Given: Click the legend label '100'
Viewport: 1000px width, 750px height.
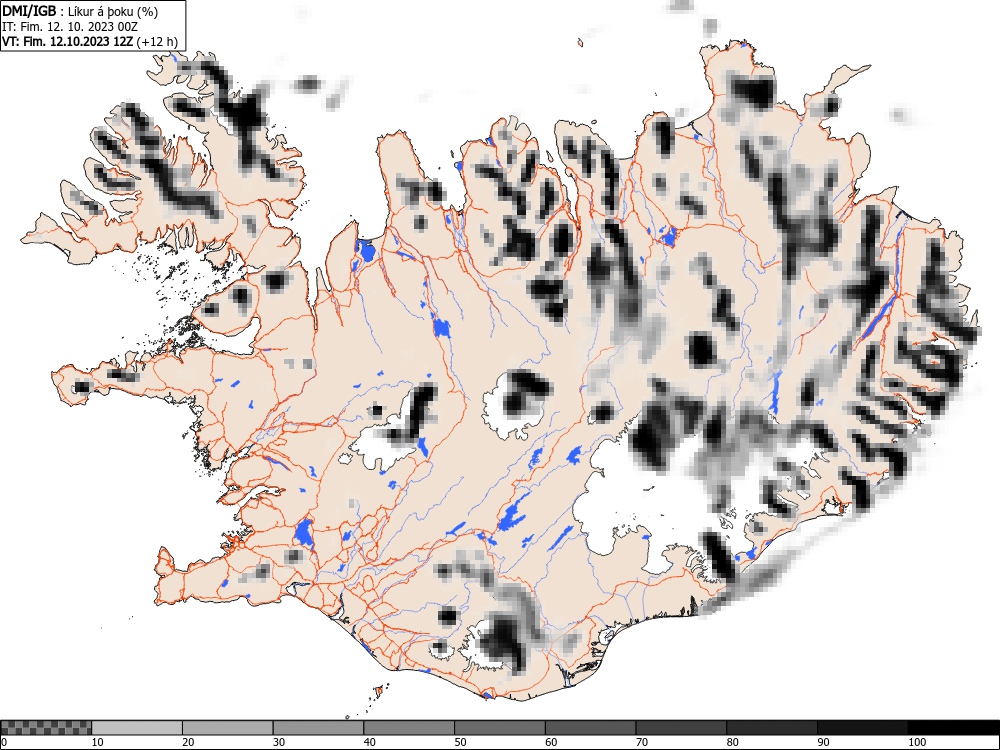Looking at the screenshot, I should 916,742.
